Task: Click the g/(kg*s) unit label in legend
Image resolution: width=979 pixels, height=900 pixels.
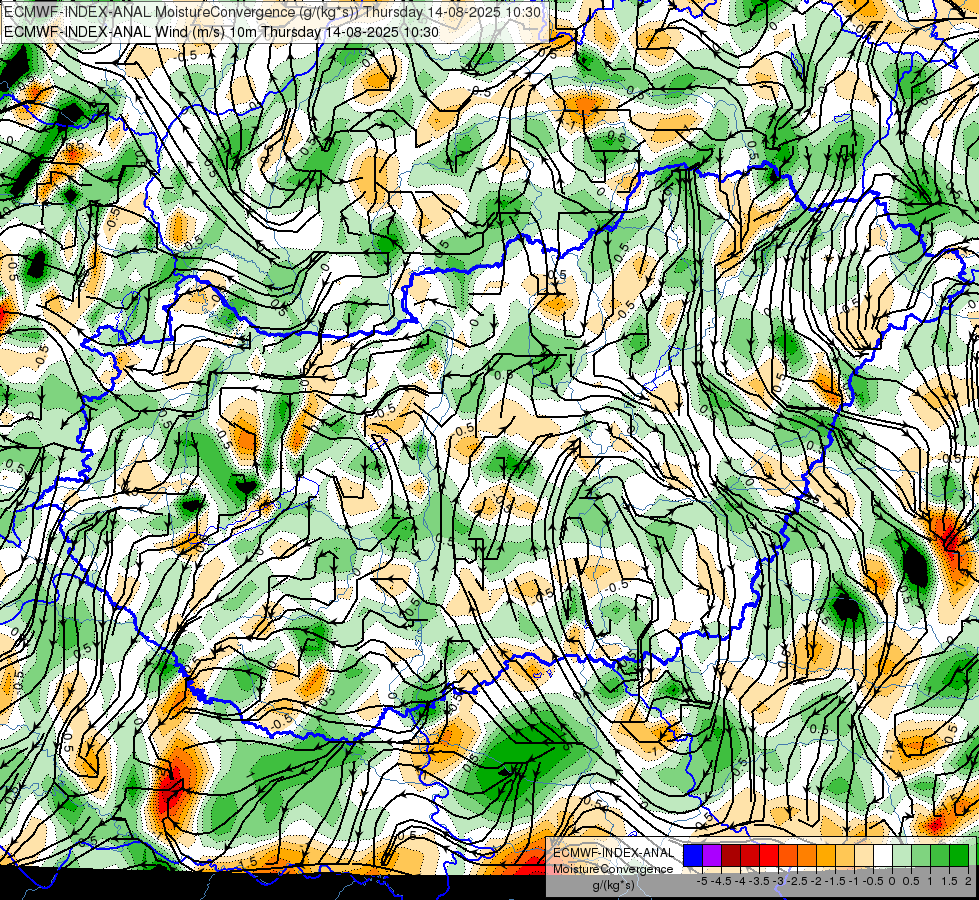Action: click(x=613, y=885)
